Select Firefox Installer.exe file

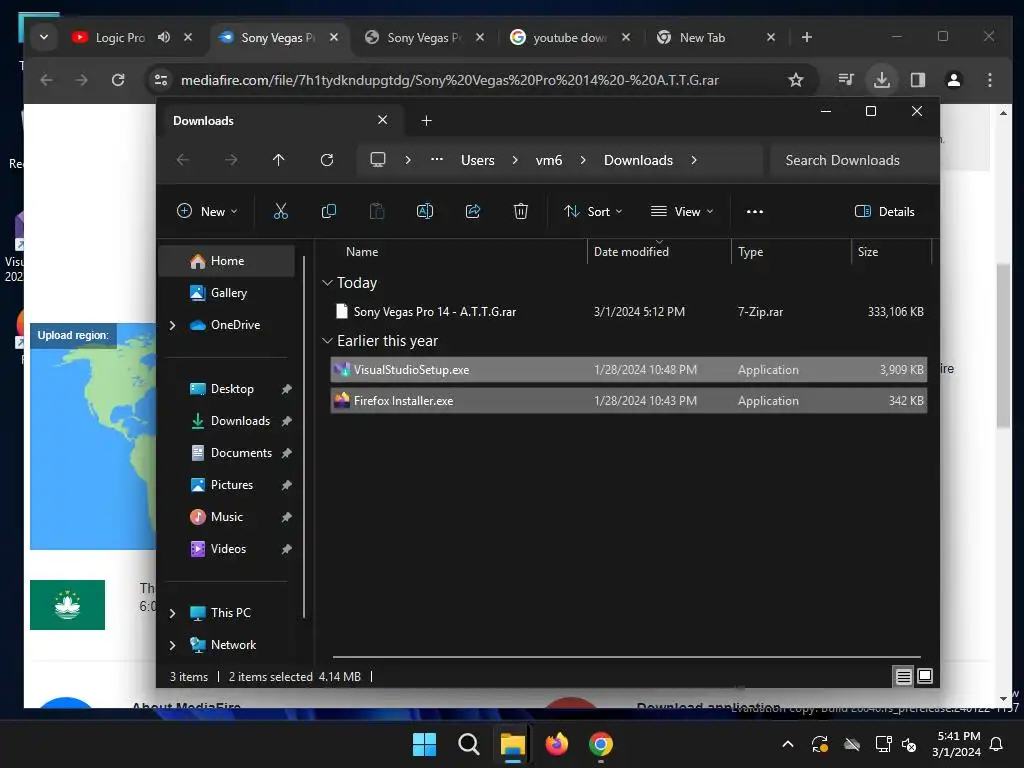[x=629, y=401]
